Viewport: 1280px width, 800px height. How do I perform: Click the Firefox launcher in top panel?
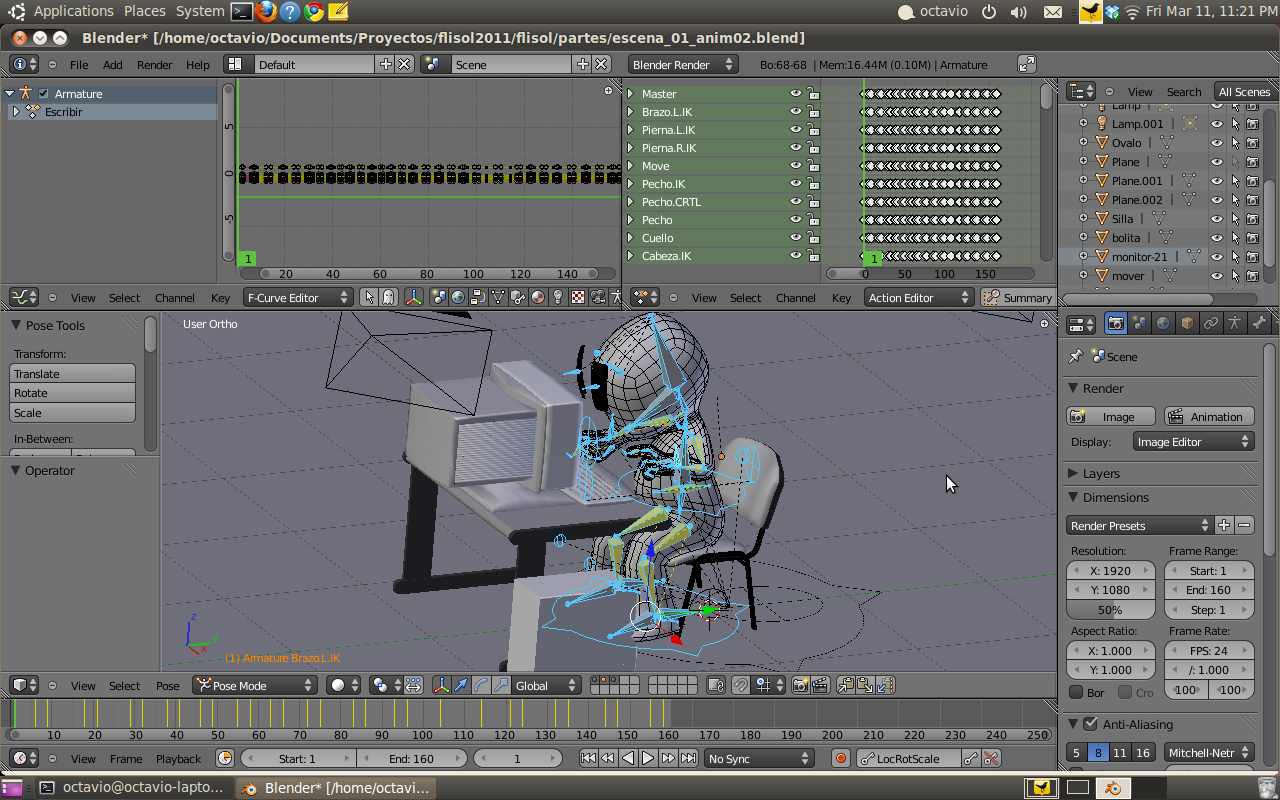[266, 11]
